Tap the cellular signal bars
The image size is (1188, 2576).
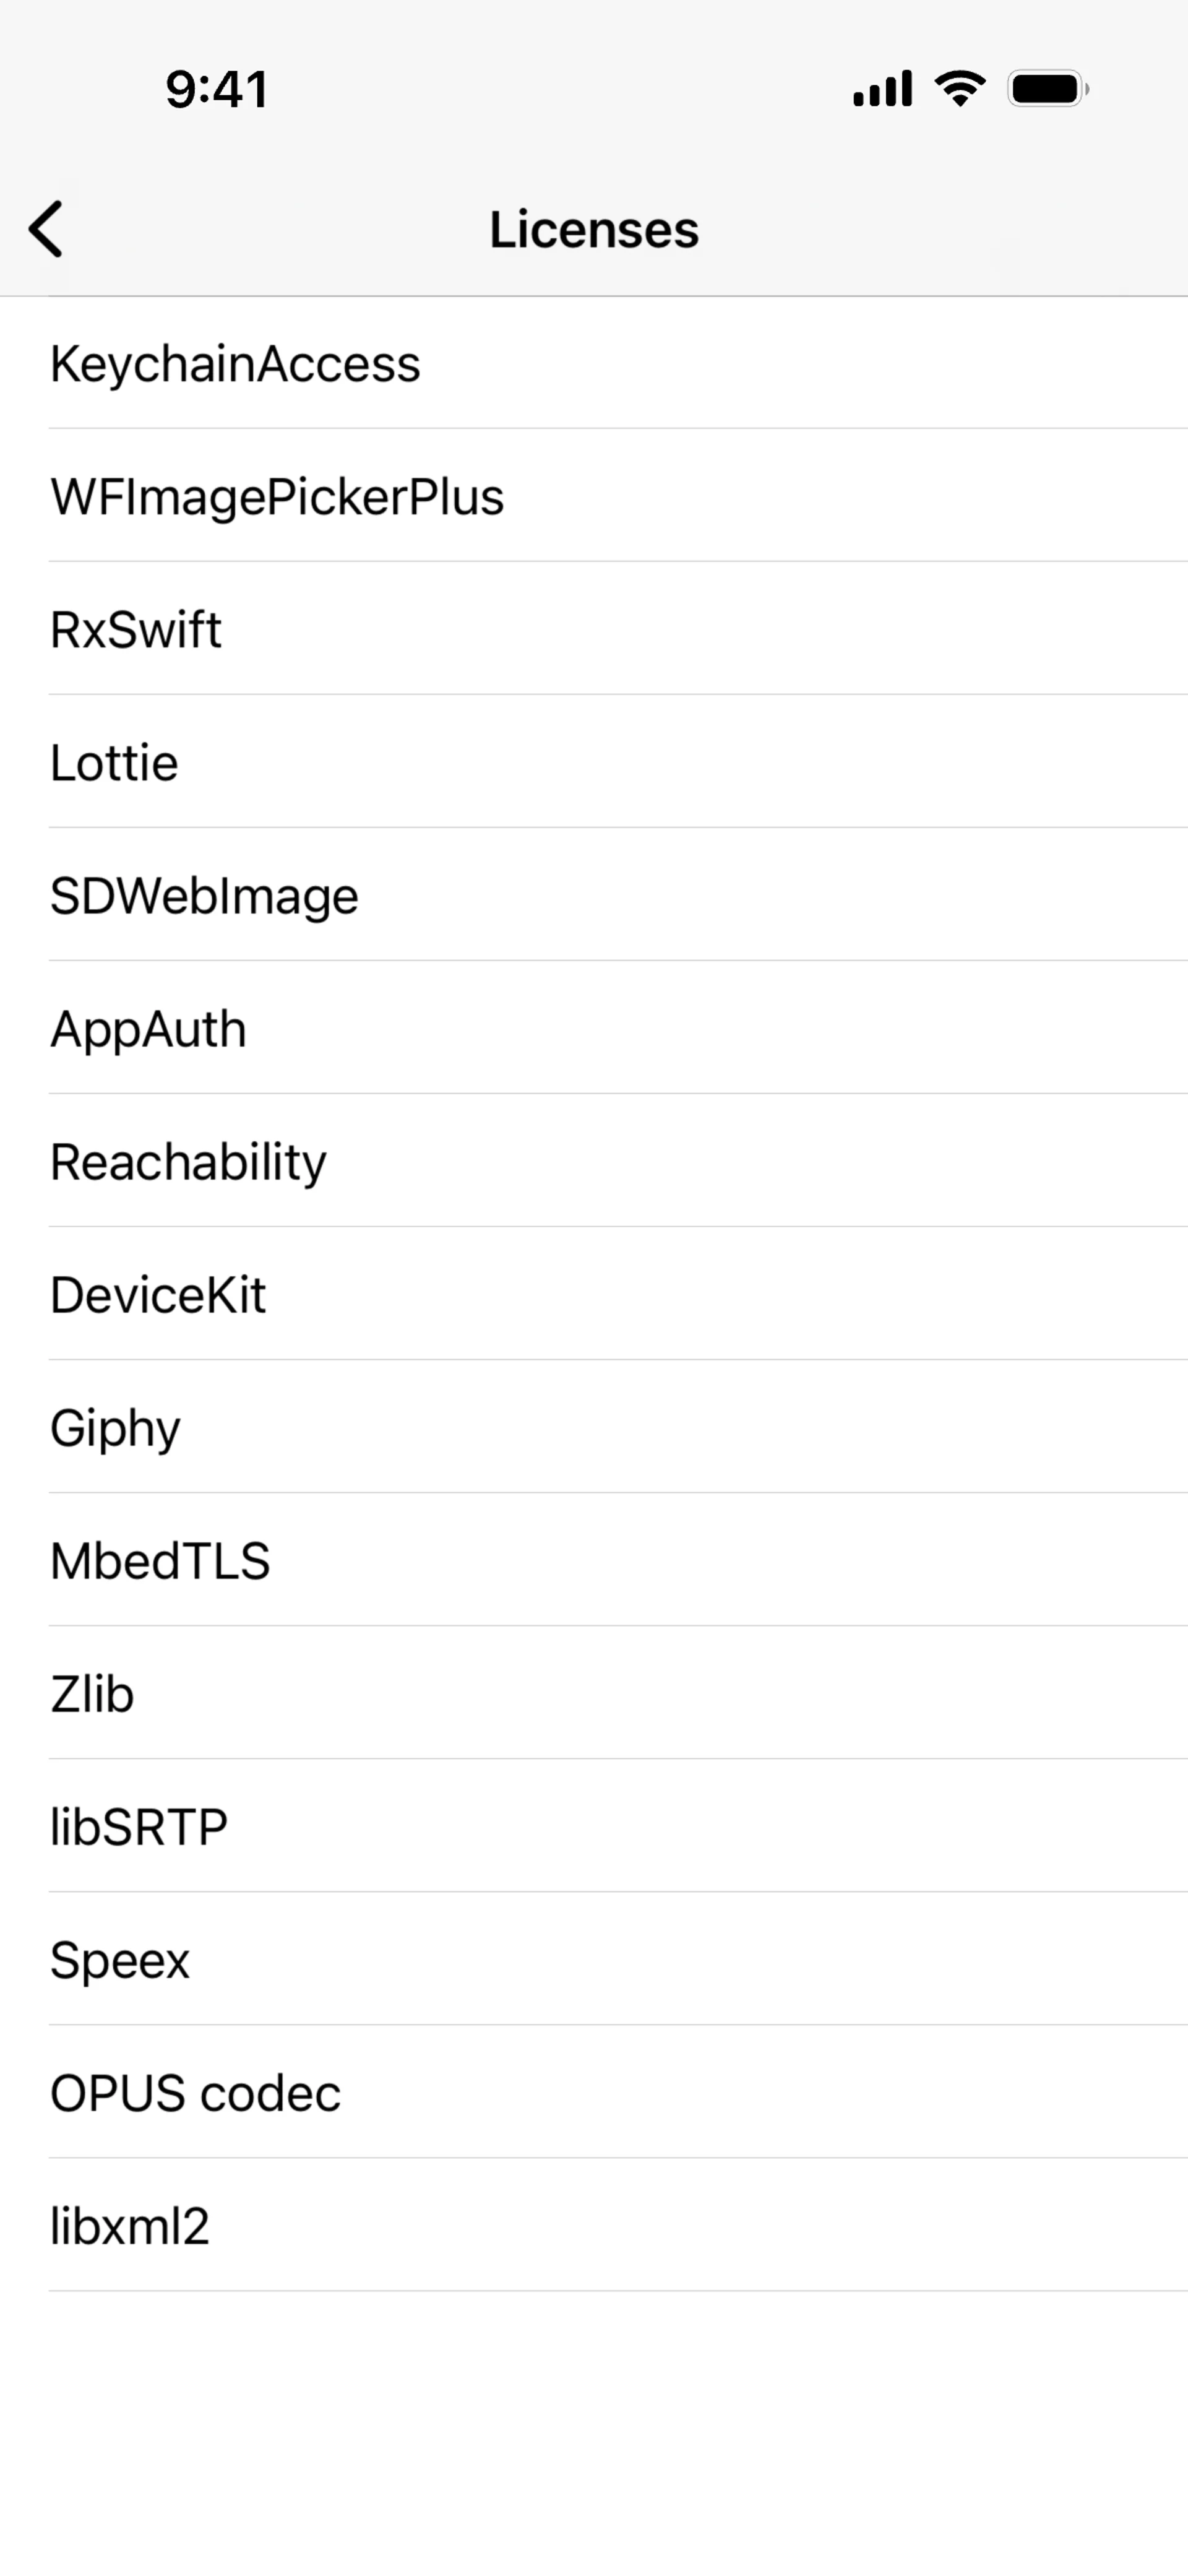coord(882,89)
